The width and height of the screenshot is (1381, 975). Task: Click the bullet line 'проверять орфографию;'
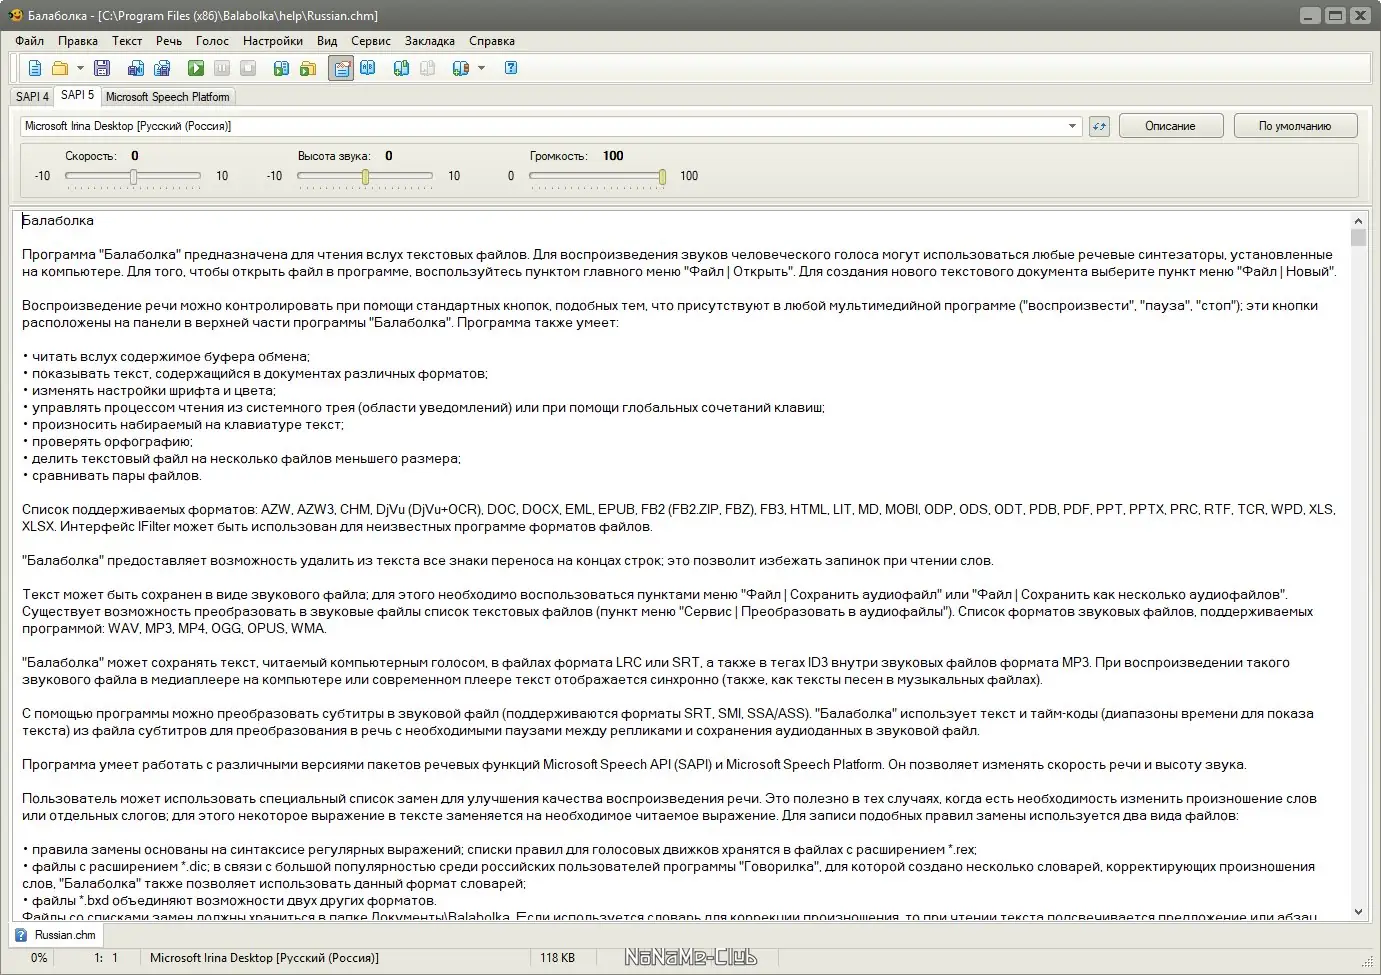[112, 442]
